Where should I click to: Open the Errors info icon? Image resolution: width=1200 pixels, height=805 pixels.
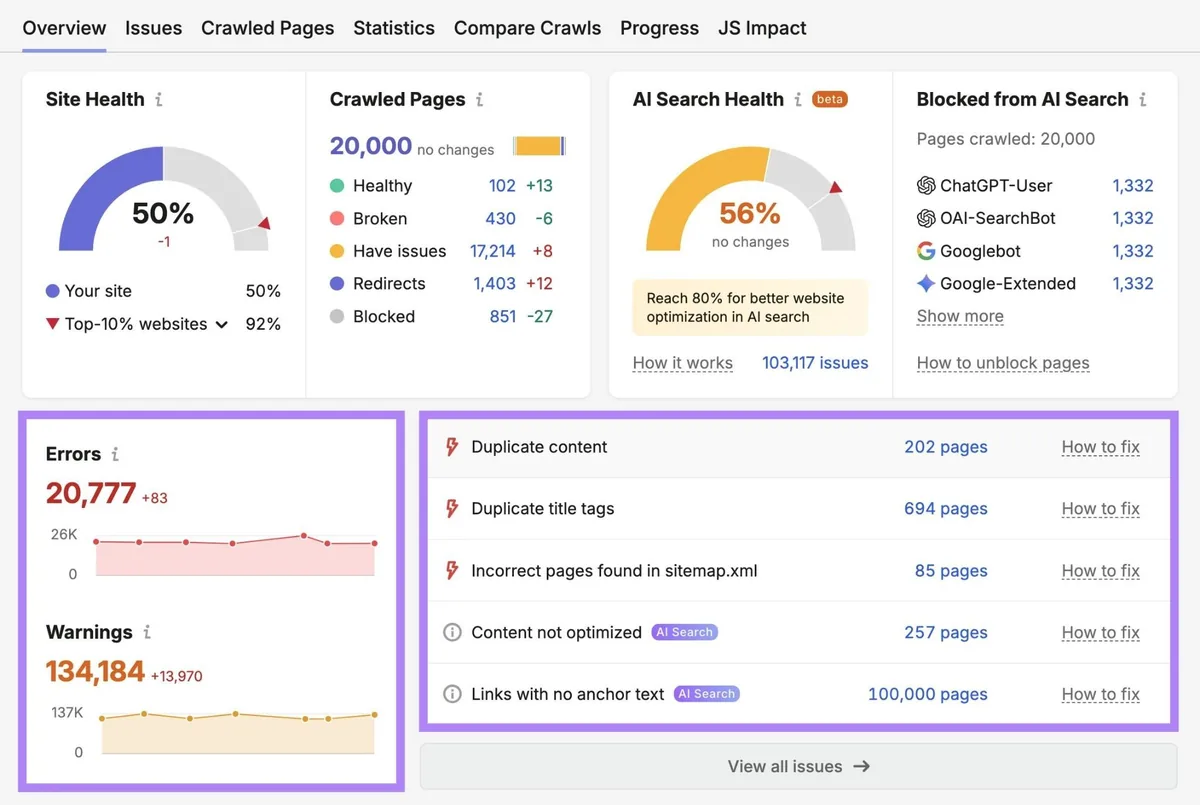pos(115,454)
